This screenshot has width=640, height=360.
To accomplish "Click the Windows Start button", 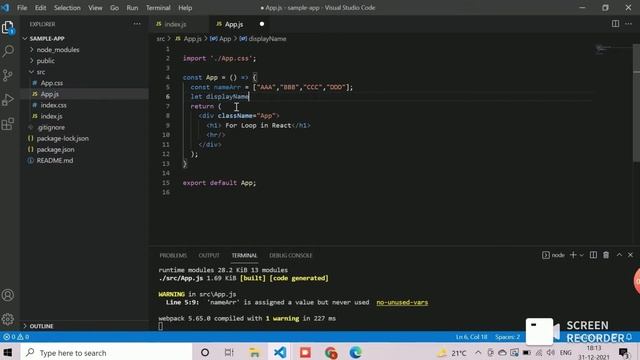I will (x=8, y=352).
